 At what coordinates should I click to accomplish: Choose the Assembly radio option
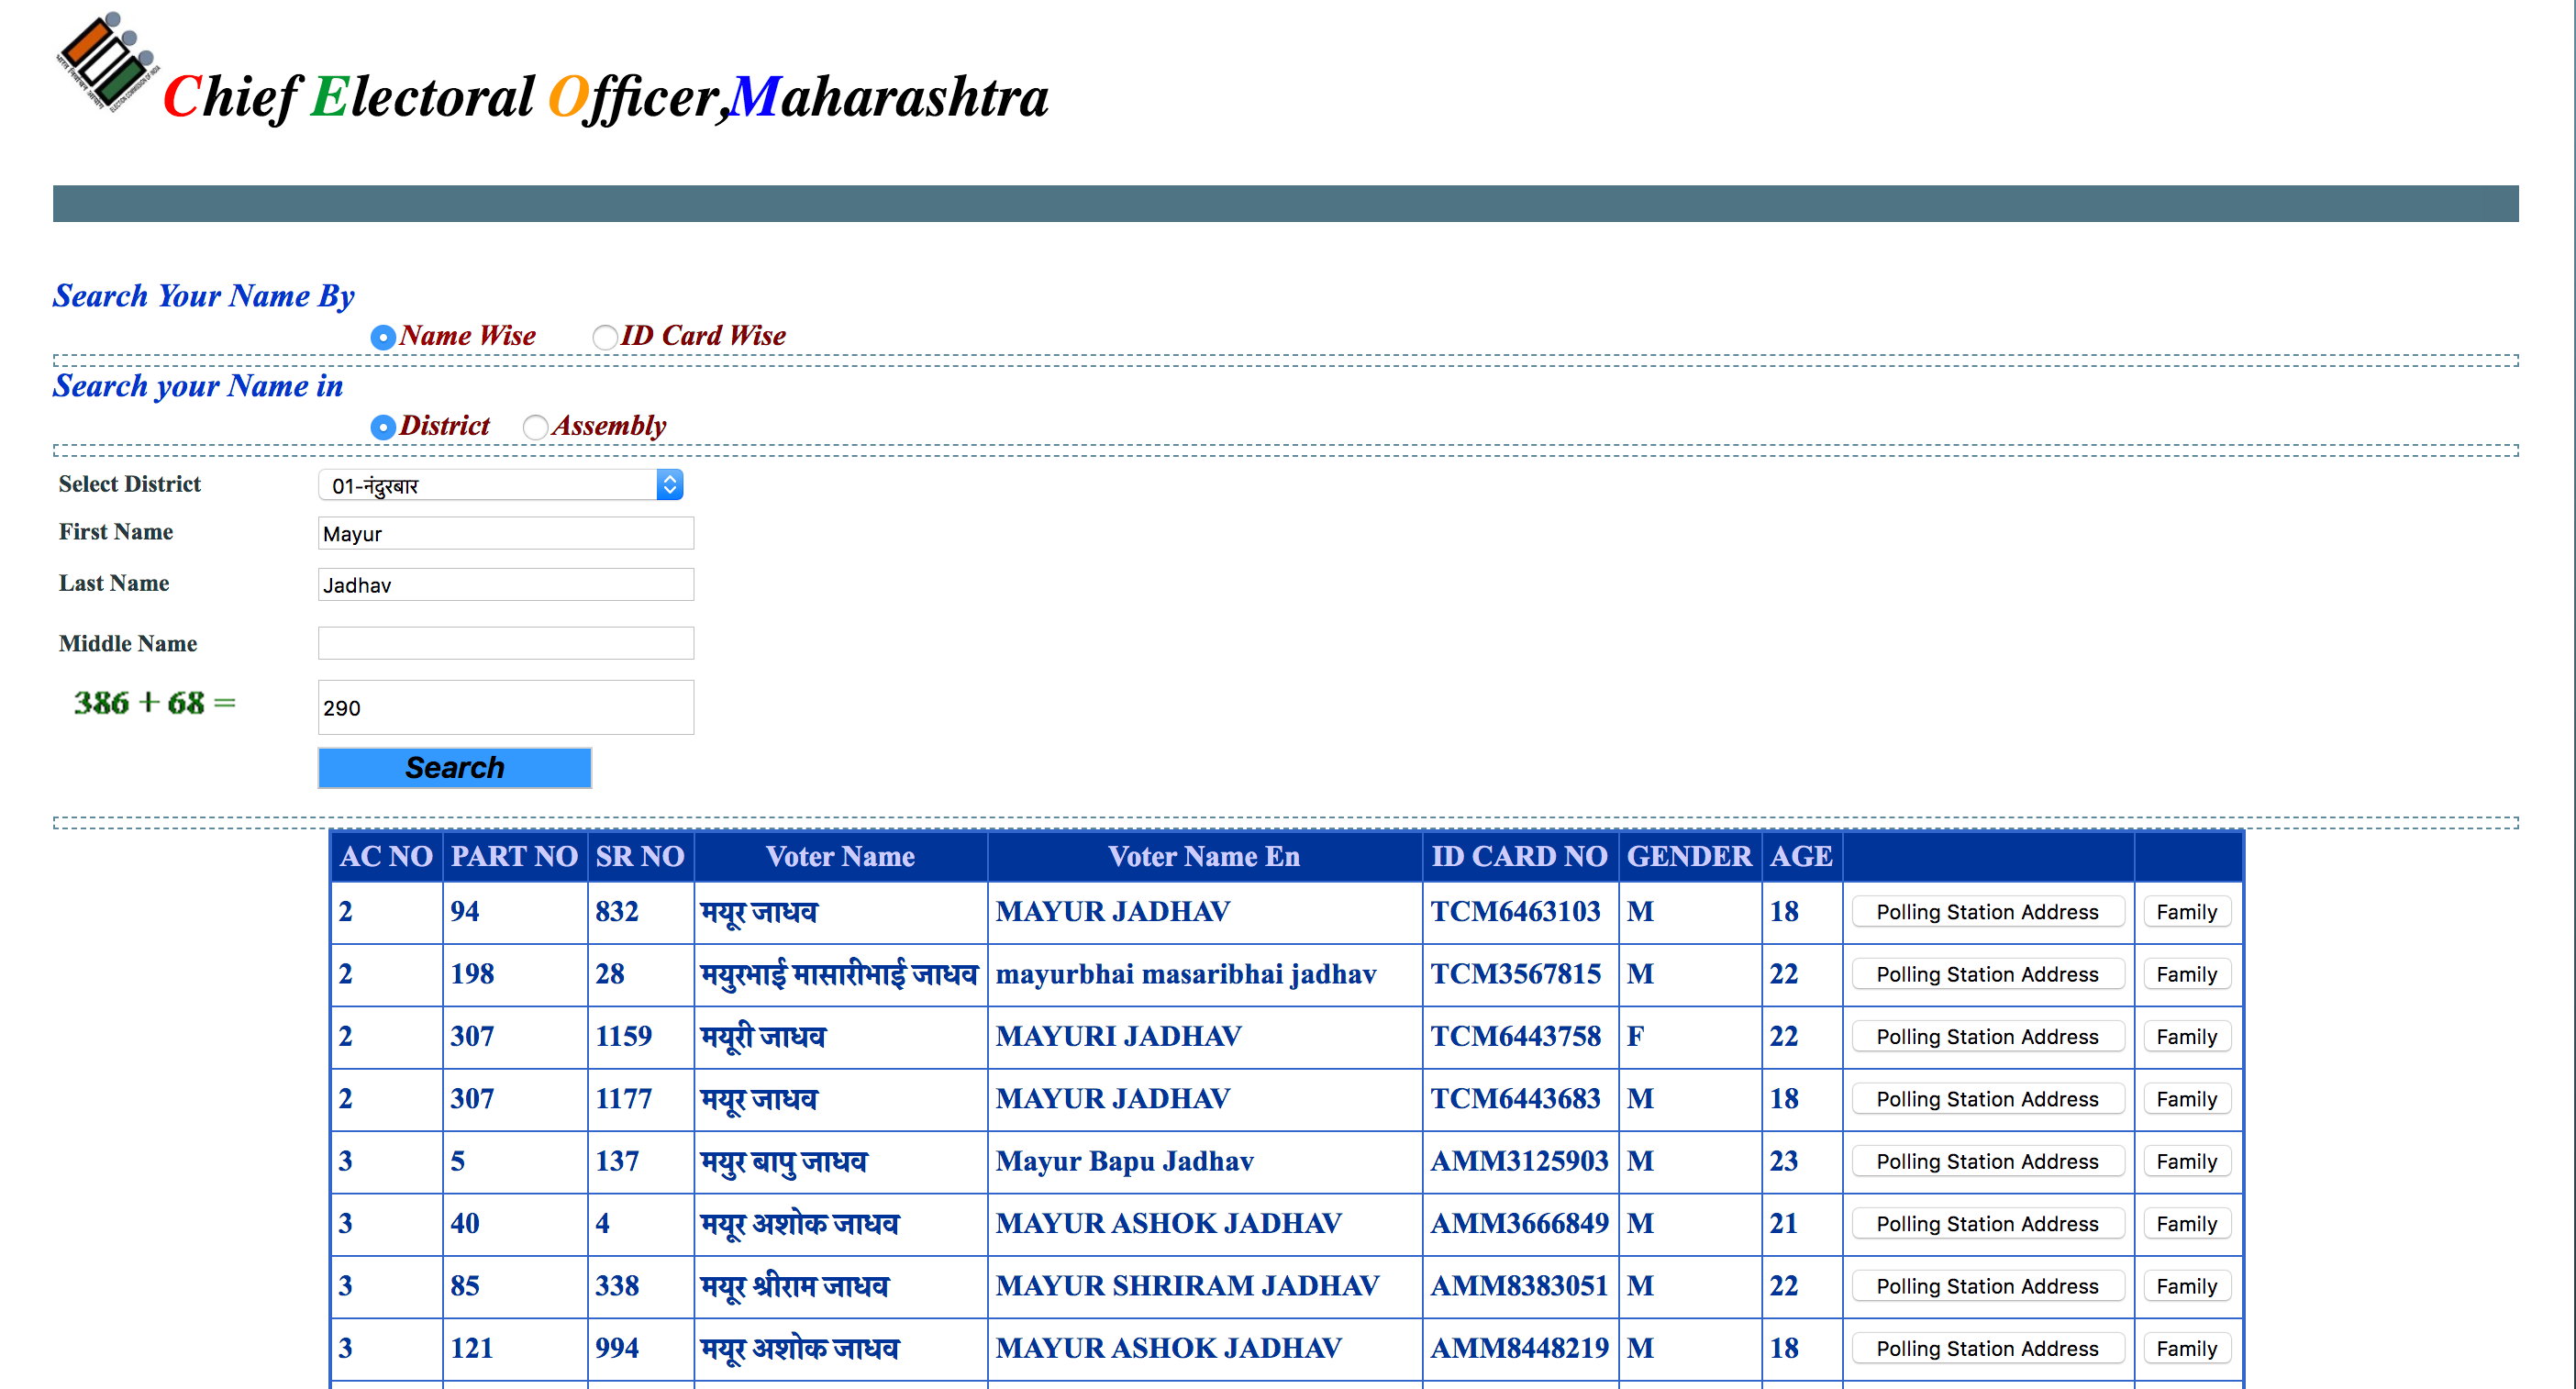coord(535,428)
